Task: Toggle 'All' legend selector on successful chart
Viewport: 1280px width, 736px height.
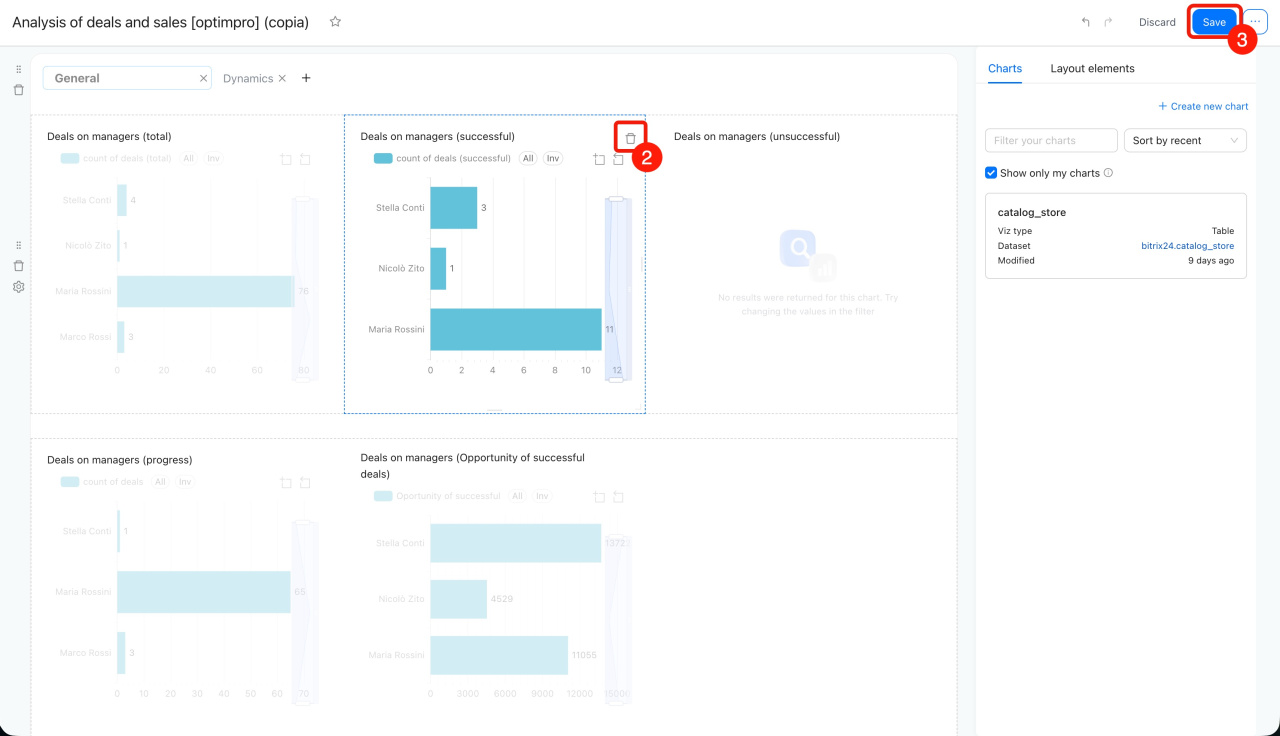Action: pos(528,158)
